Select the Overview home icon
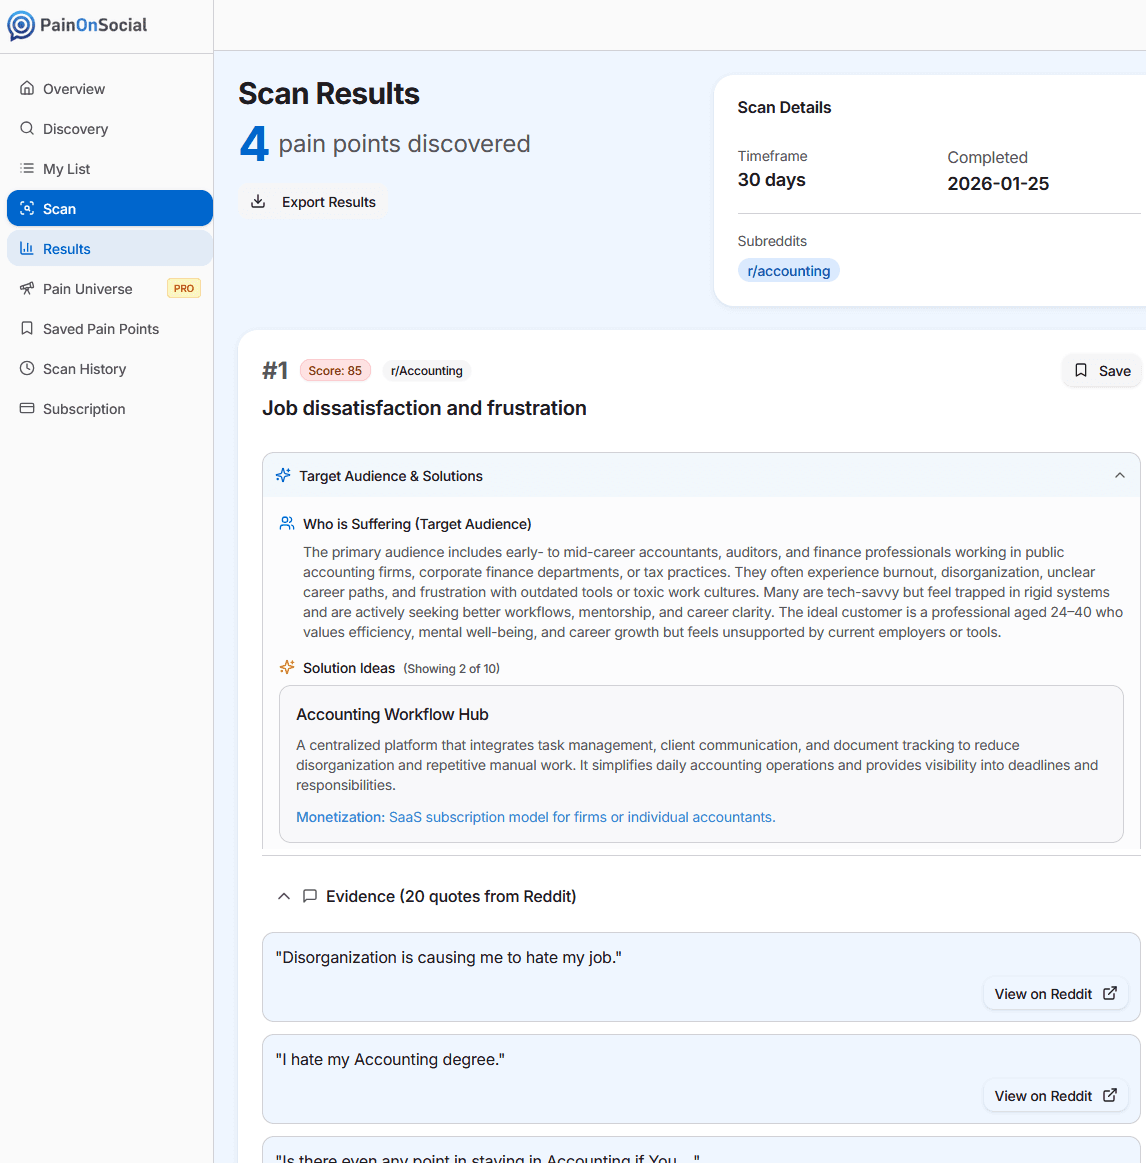This screenshot has height=1163, width=1146. pyautogui.click(x=26, y=88)
